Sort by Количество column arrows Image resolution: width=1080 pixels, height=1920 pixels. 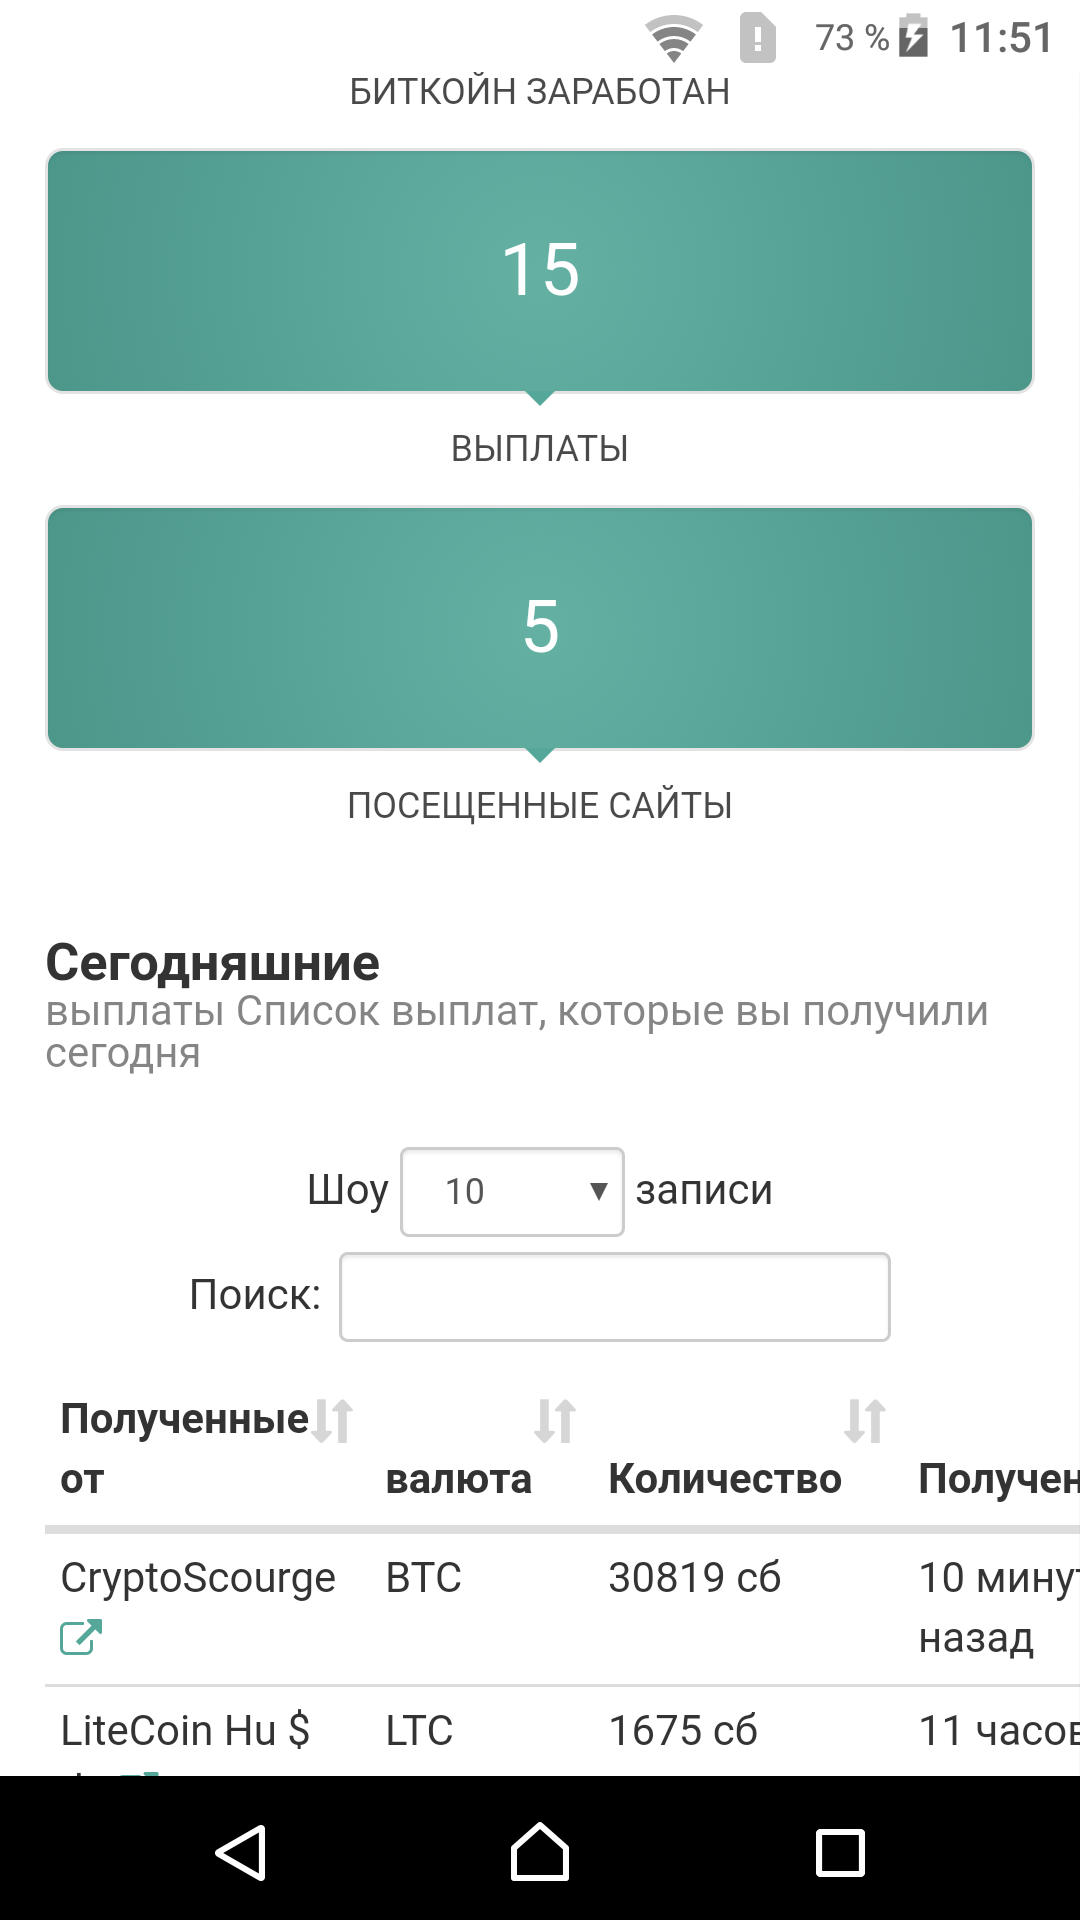865,1421
